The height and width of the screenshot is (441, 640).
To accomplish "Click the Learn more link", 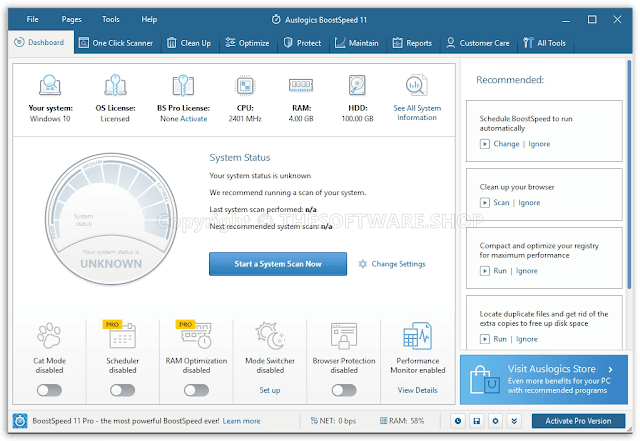I will 241,421.
